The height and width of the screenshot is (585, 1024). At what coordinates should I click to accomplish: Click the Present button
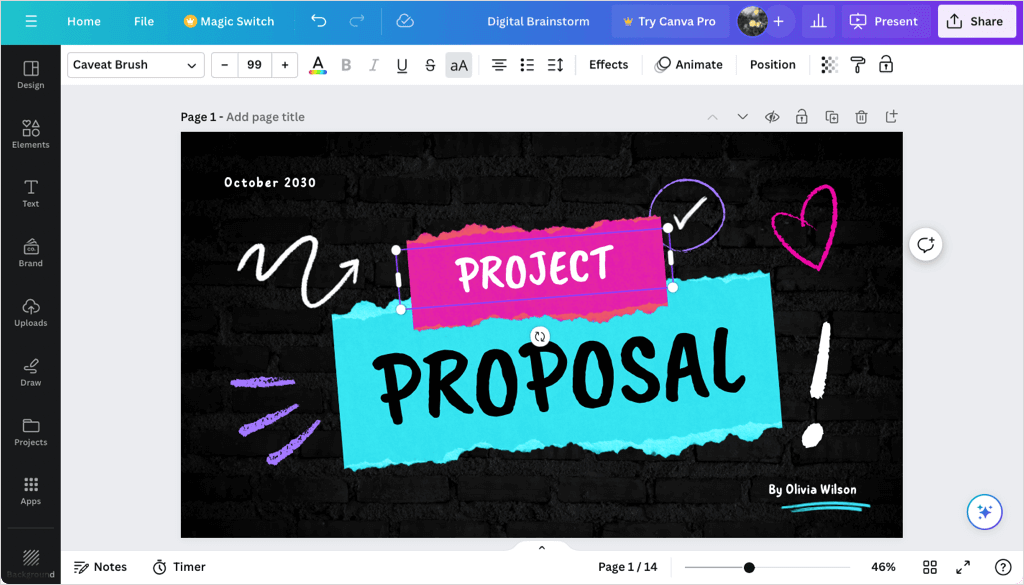(x=885, y=20)
